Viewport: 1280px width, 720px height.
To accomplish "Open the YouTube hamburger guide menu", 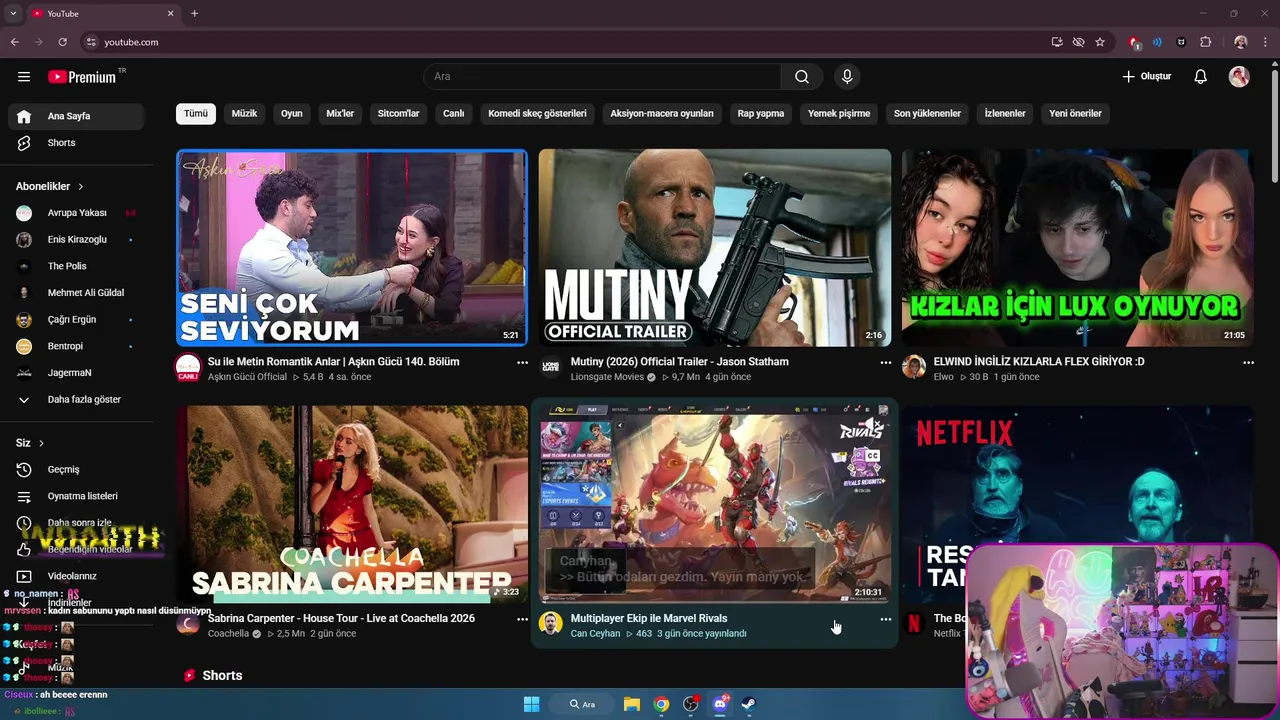I will pos(24,77).
